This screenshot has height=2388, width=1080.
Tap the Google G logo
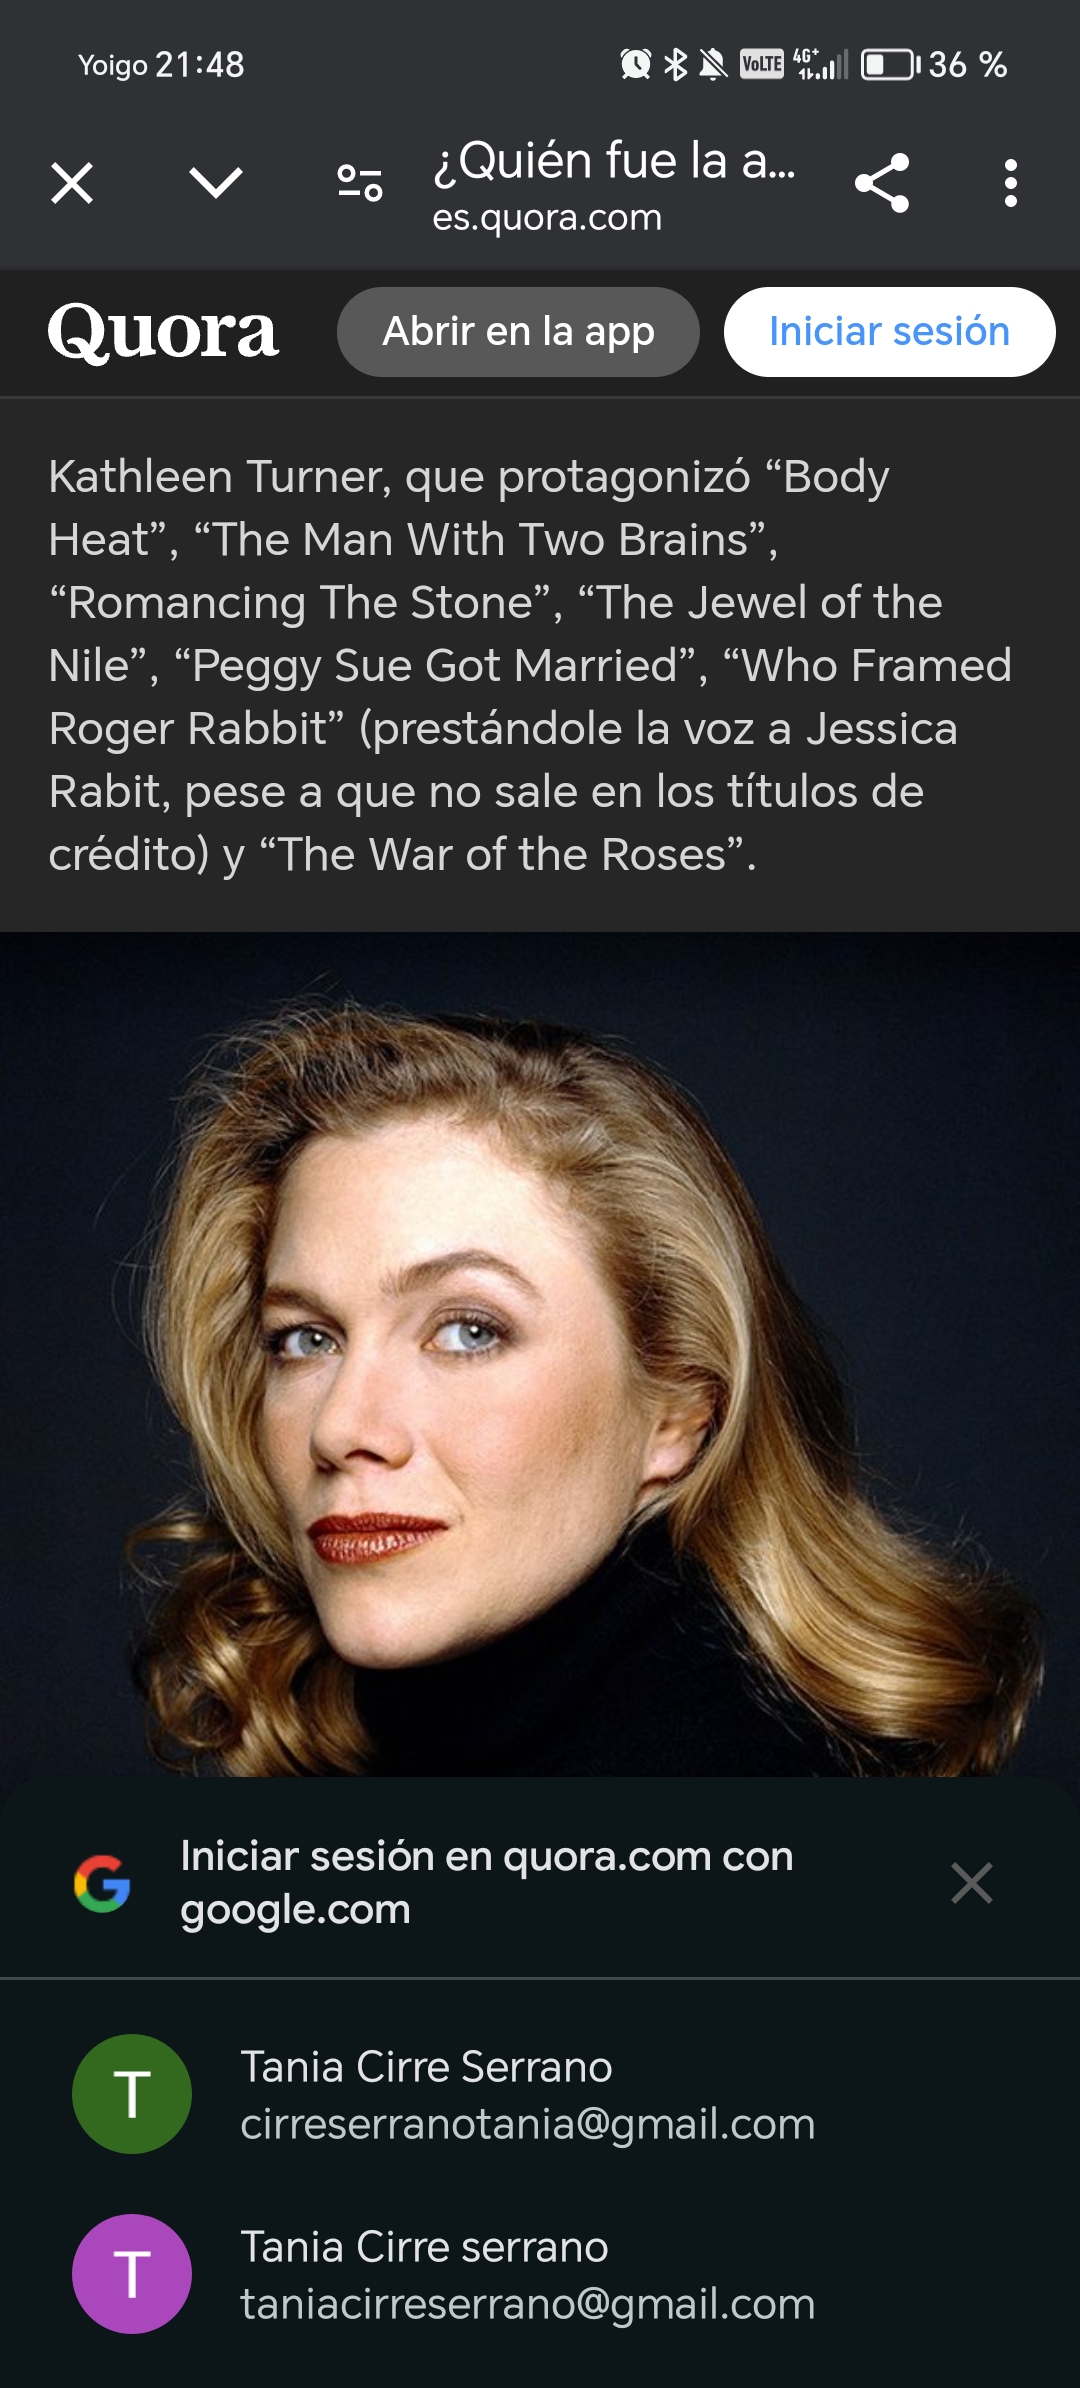(x=102, y=1884)
